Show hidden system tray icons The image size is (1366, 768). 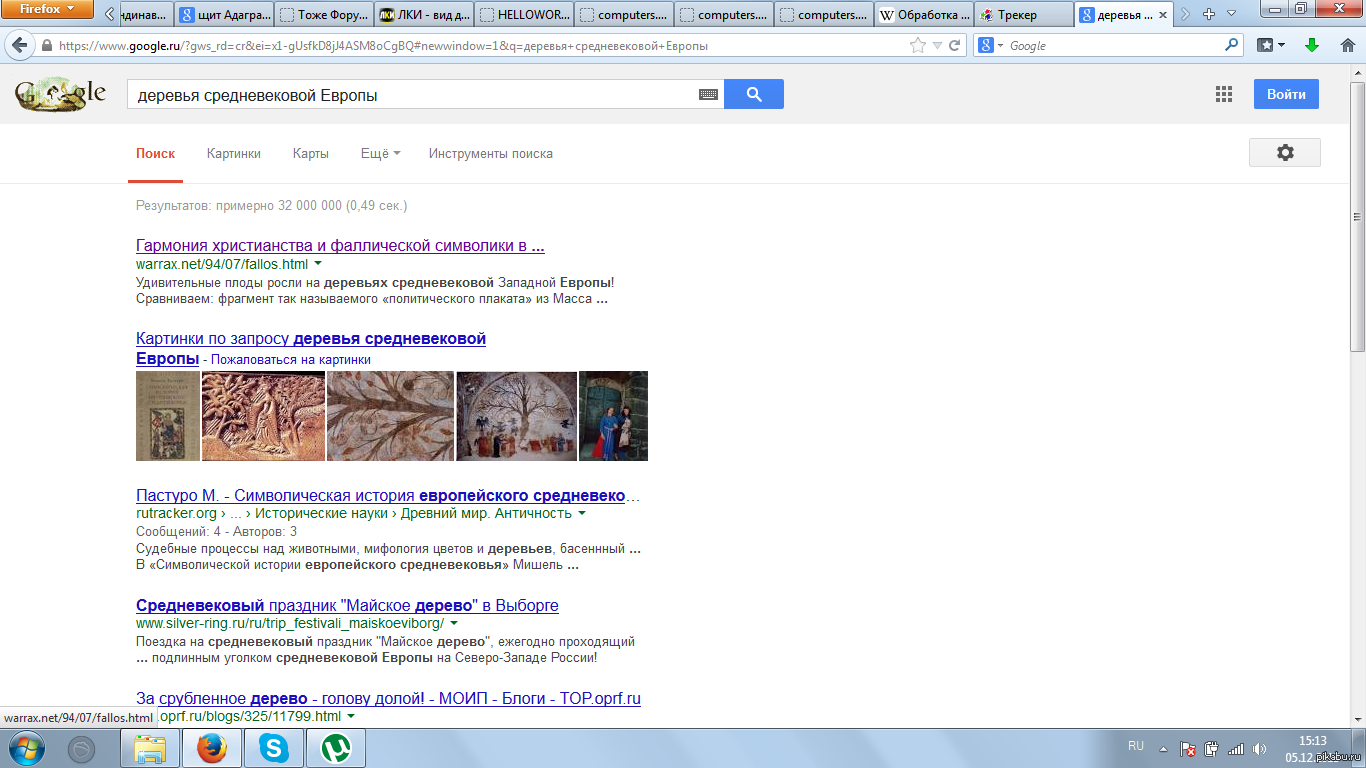(1162, 748)
